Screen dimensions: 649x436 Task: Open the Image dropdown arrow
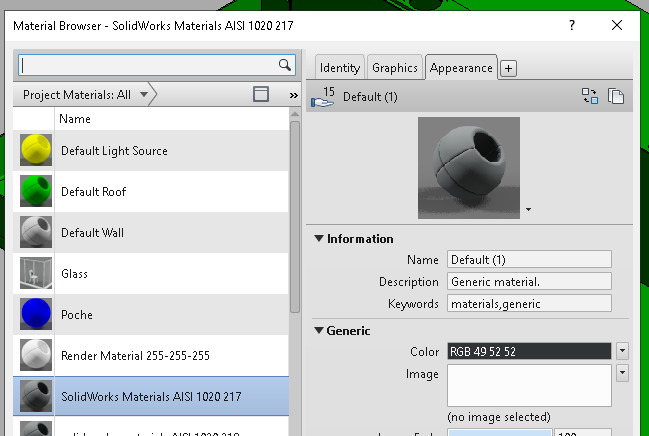click(x=622, y=373)
